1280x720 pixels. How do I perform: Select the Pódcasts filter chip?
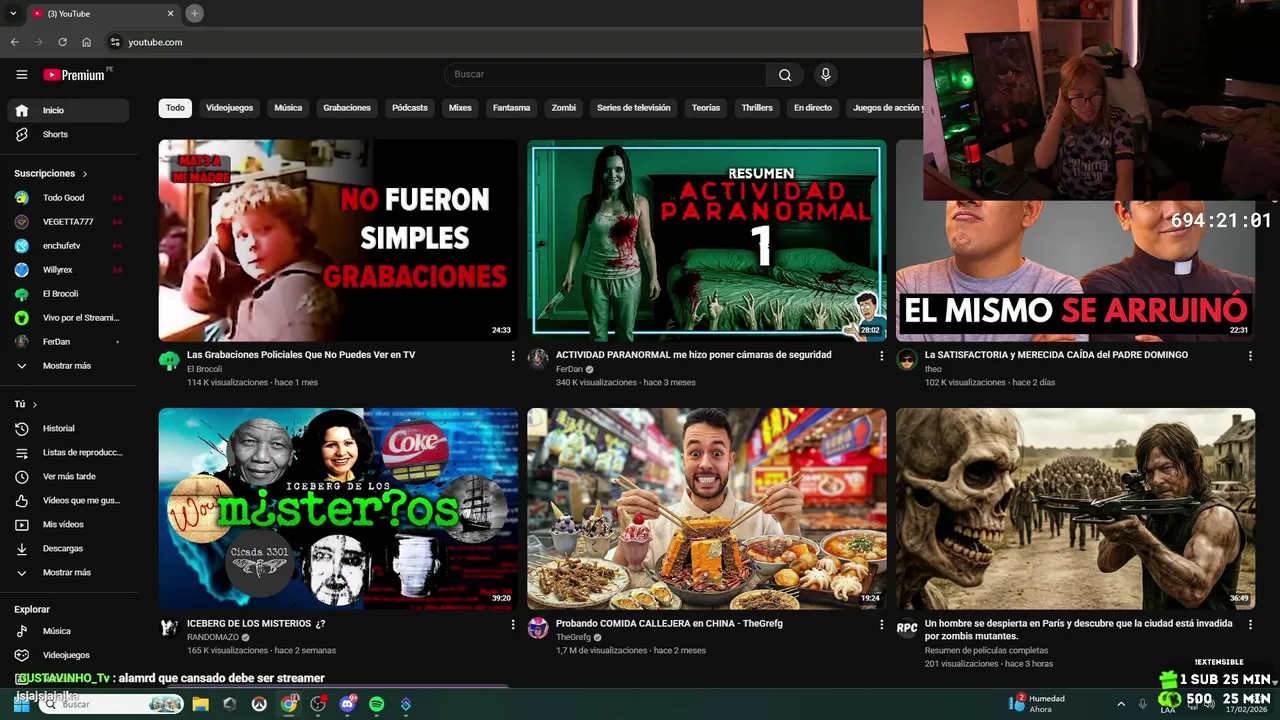click(x=410, y=108)
